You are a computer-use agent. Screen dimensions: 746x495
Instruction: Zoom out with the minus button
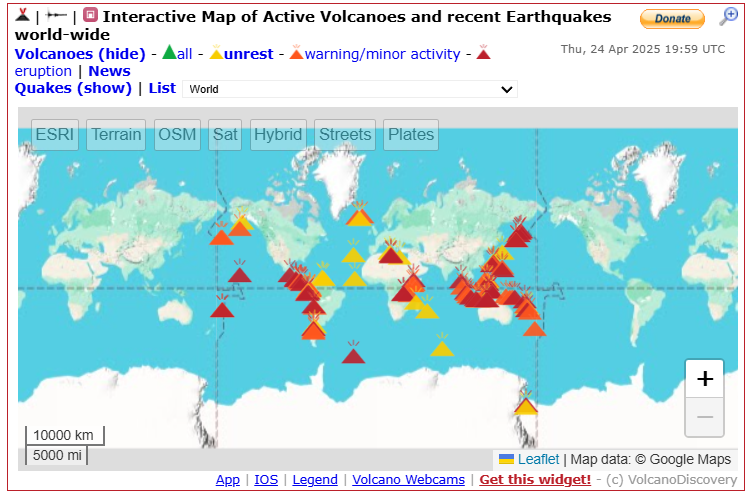[x=705, y=417]
